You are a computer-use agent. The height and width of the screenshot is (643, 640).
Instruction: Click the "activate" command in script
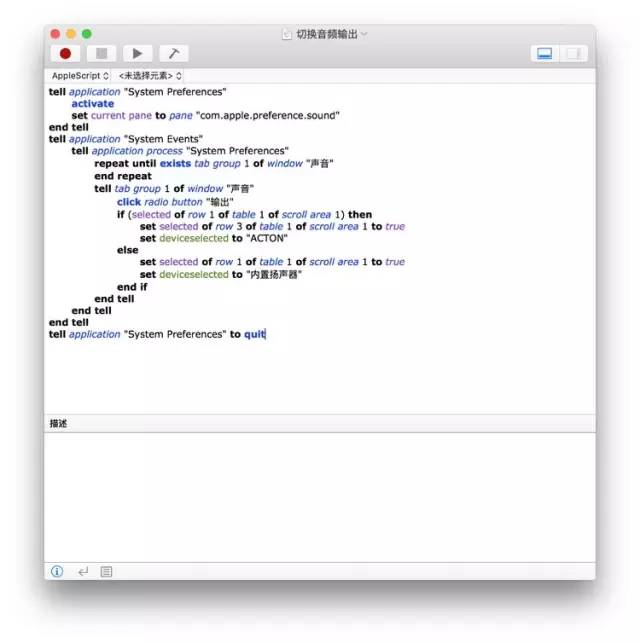[93, 104]
